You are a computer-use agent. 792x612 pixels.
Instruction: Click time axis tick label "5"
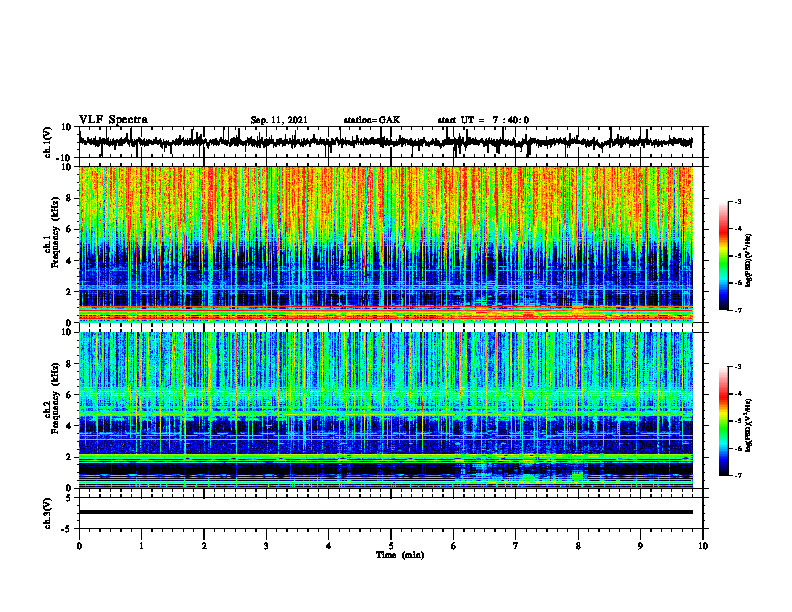pos(391,546)
